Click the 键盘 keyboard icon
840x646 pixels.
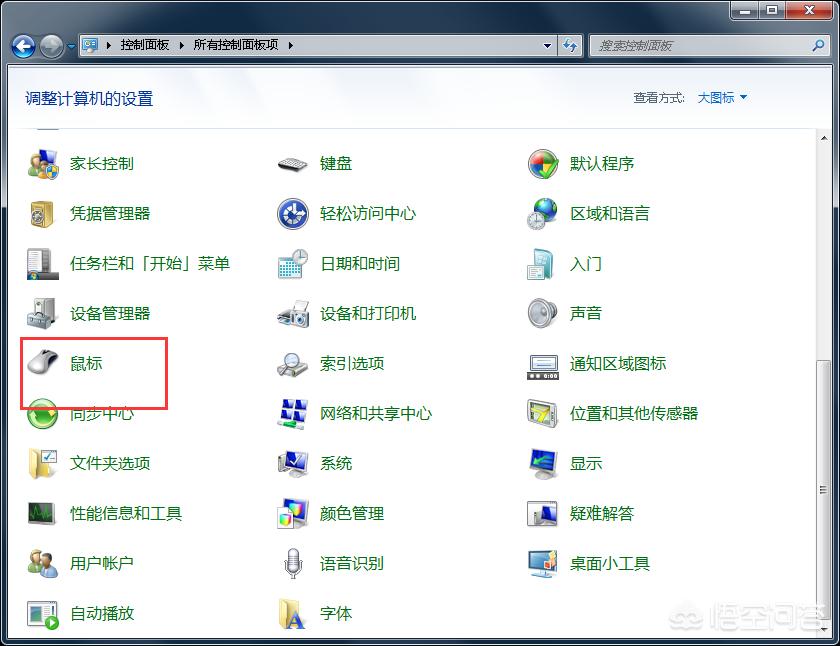tap(292, 164)
